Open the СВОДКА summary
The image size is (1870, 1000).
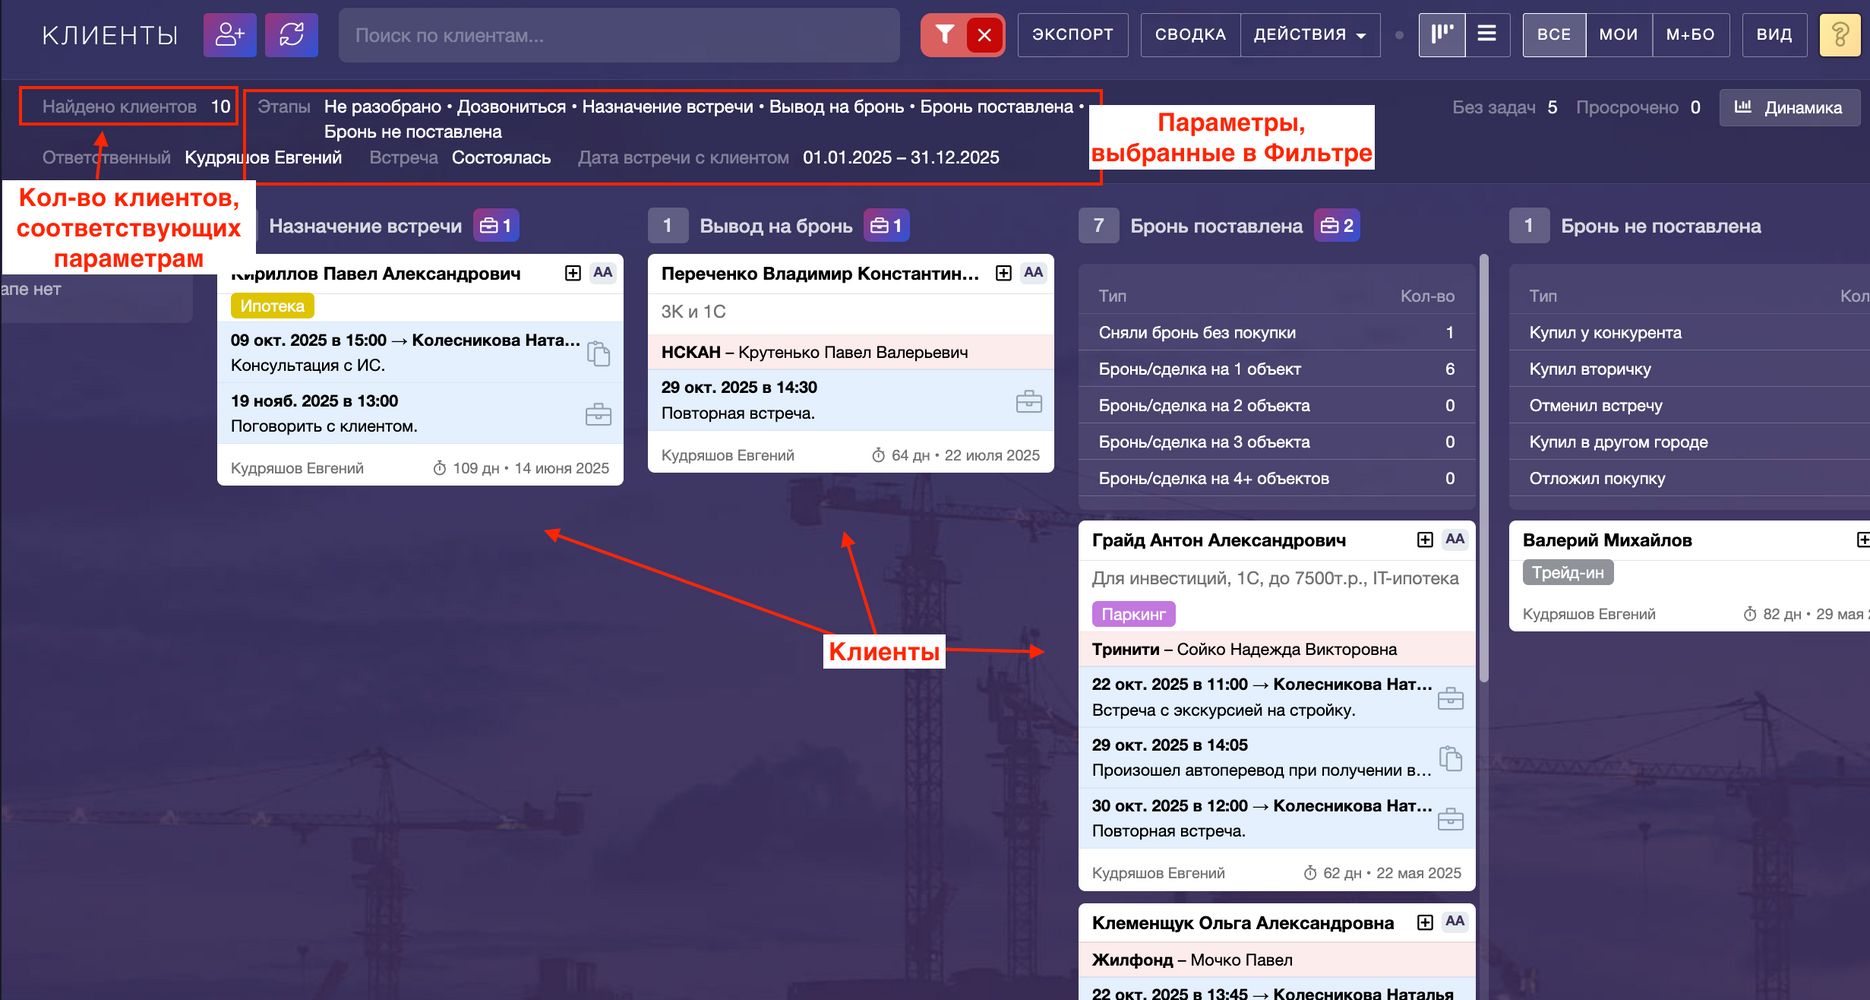[x=1190, y=35]
